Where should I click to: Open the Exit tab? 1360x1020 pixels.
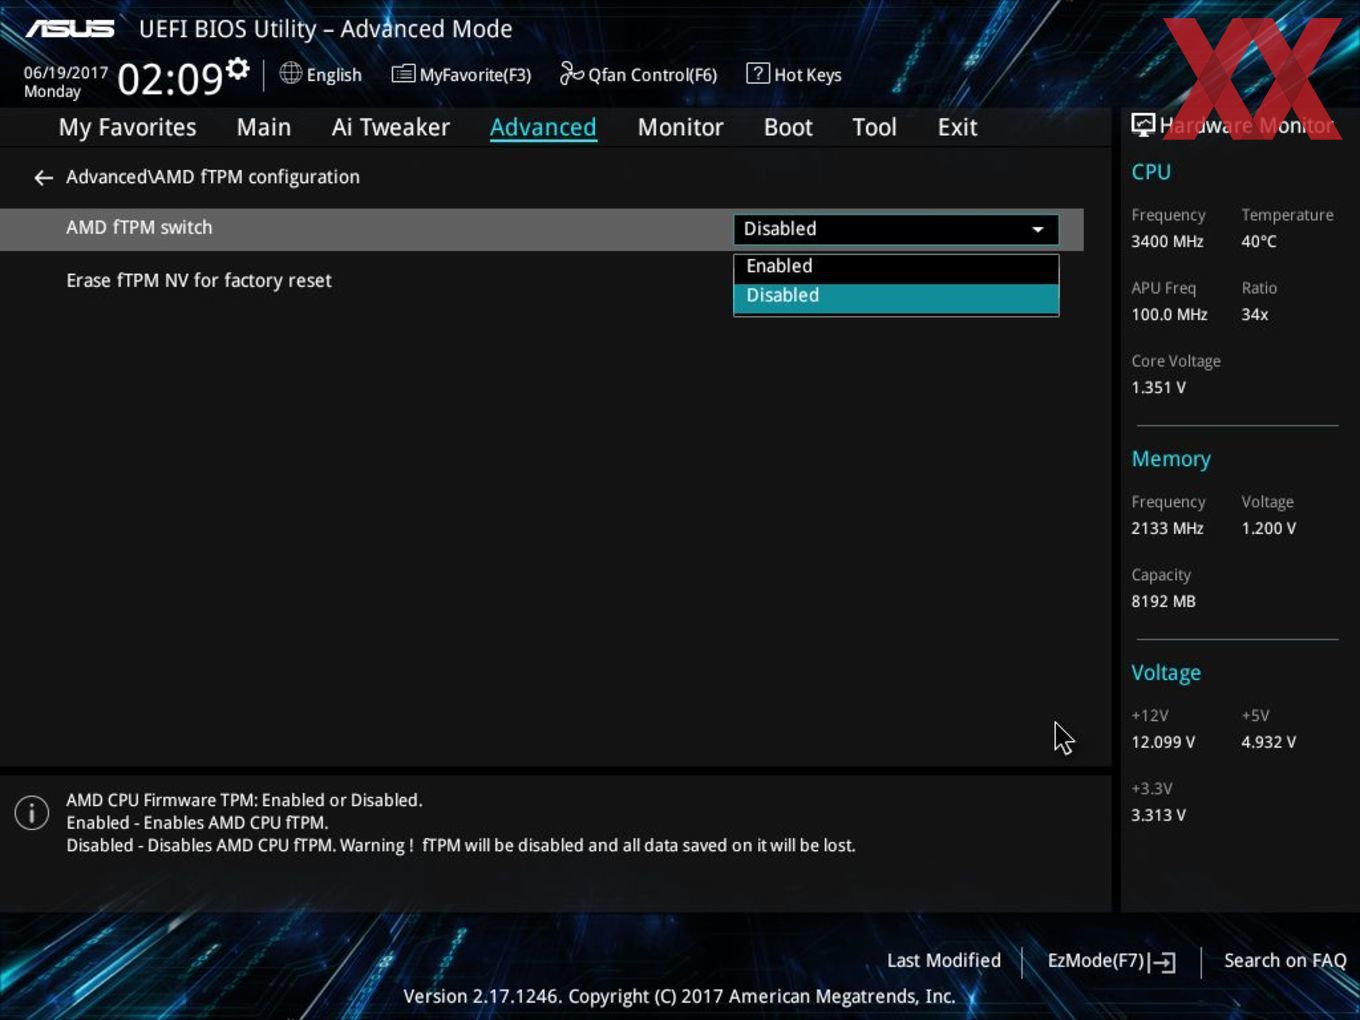click(957, 128)
